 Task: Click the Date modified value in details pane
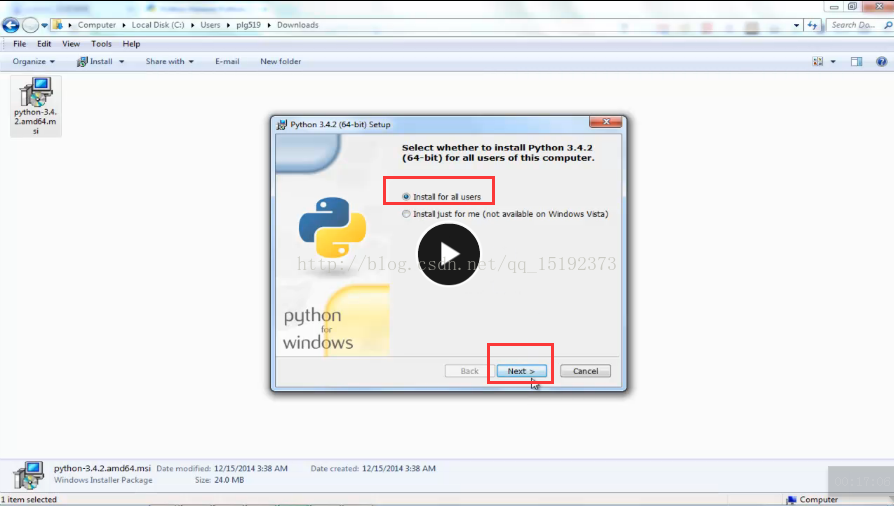click(x=251, y=468)
